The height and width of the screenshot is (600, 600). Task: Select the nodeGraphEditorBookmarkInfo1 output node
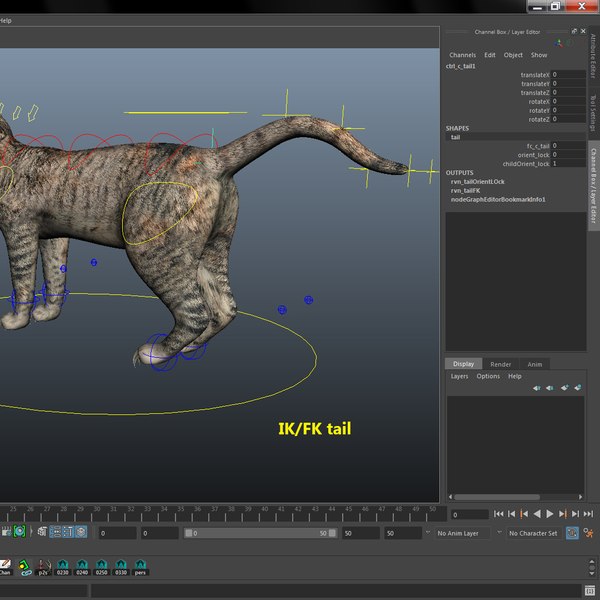(x=498, y=199)
